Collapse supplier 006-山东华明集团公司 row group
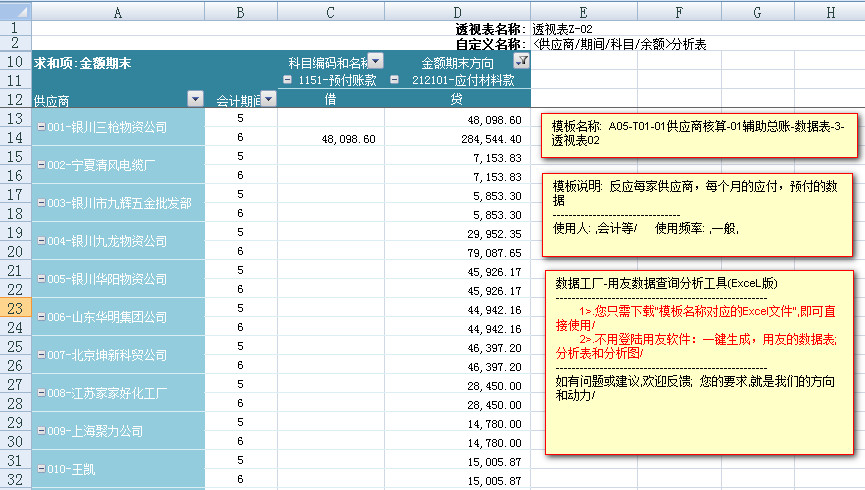This screenshot has width=865, height=490. click(x=41, y=318)
